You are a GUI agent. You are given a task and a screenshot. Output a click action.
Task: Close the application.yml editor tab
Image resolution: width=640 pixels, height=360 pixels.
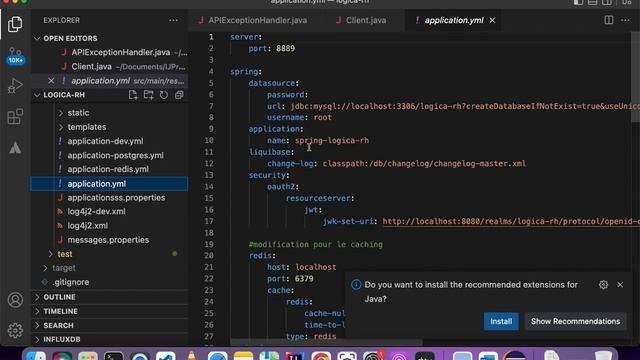click(x=492, y=20)
